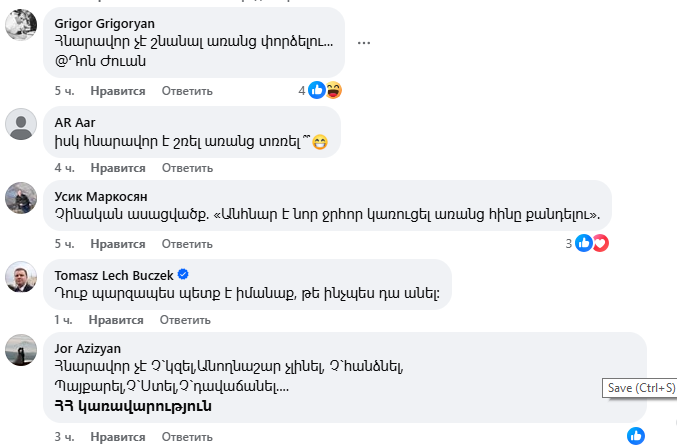
Task: Click the @Դոն Ժուան mention
Action: 101,61
